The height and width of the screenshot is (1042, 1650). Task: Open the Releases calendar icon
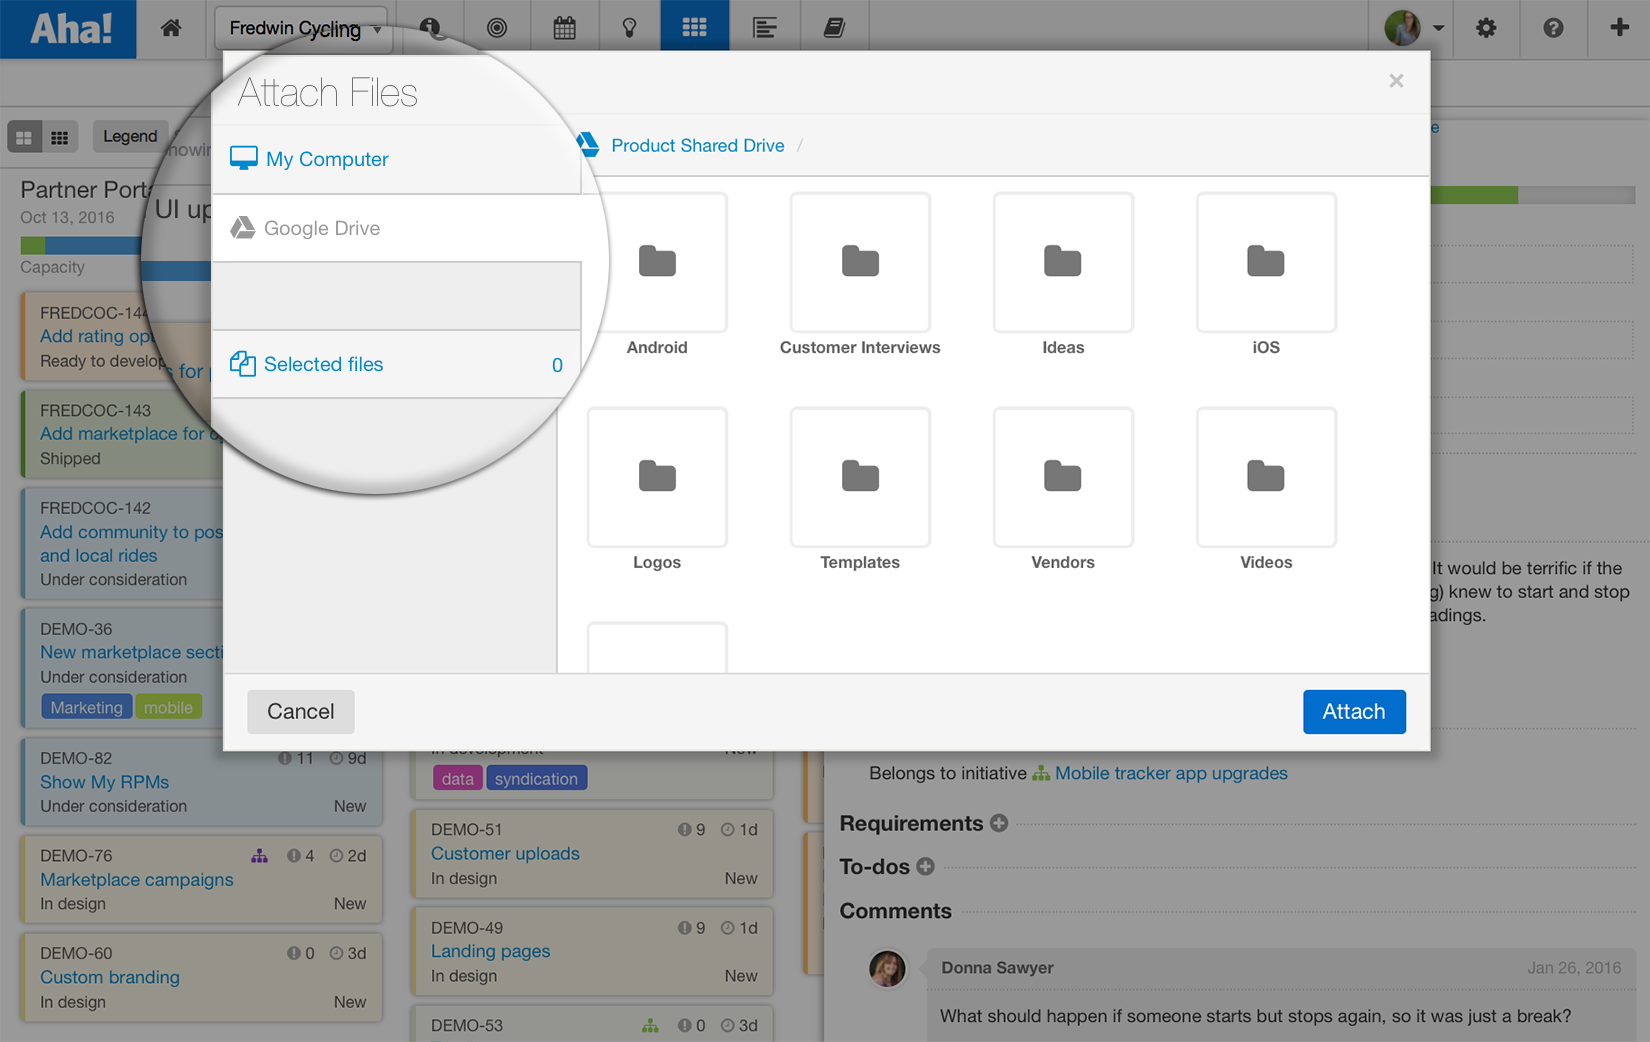[x=564, y=28]
